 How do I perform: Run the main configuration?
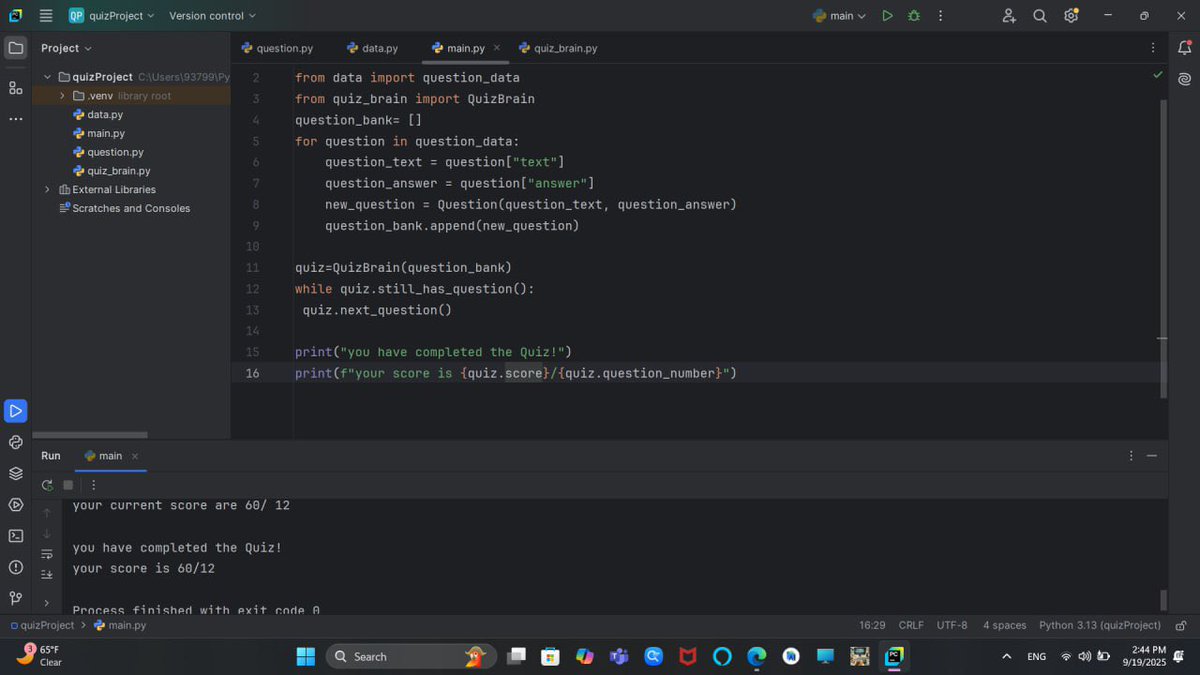887,16
